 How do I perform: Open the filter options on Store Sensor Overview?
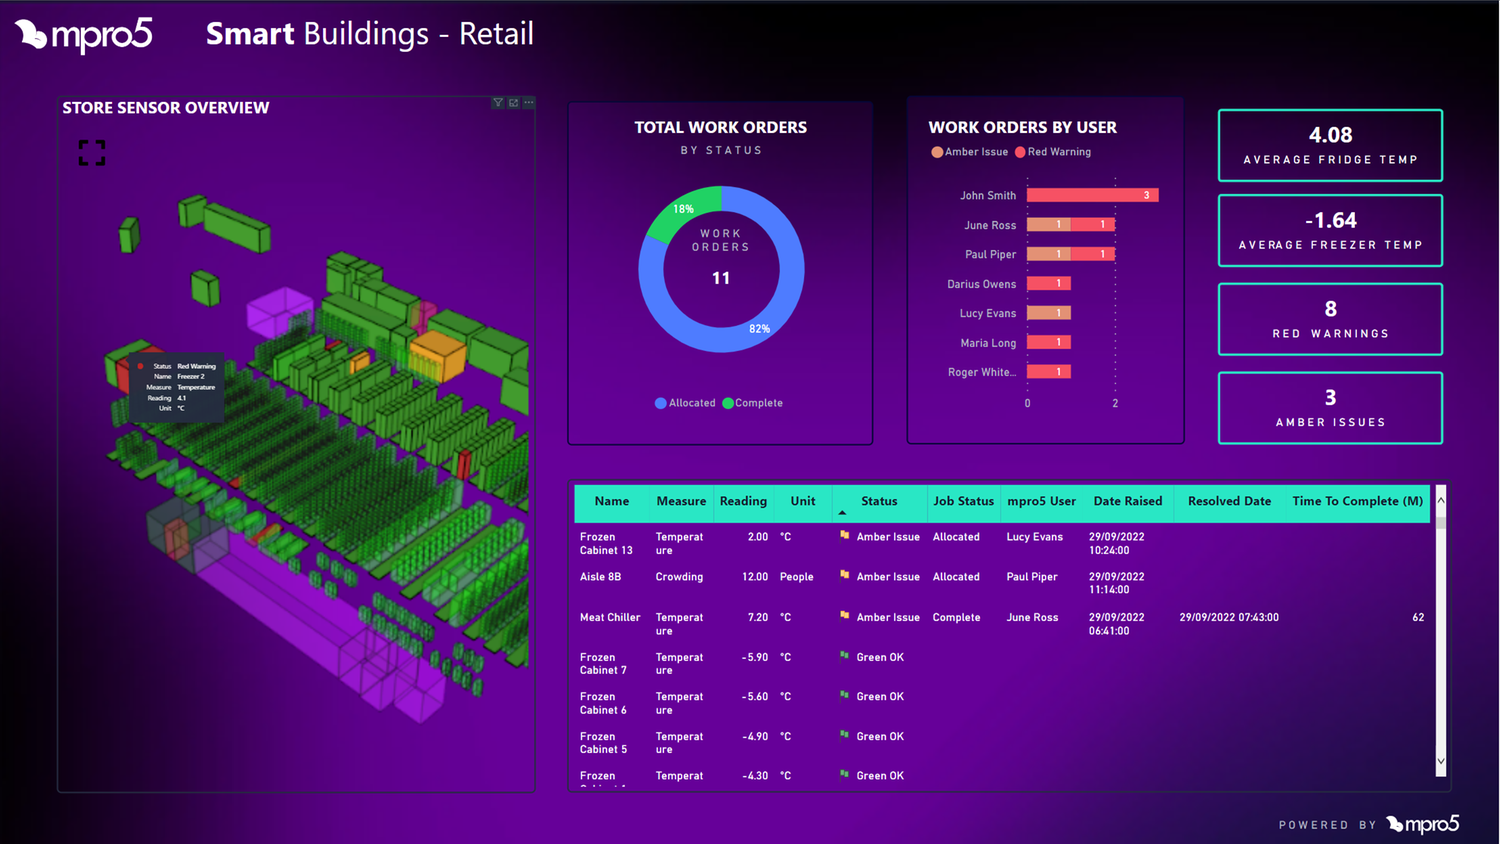(x=497, y=102)
